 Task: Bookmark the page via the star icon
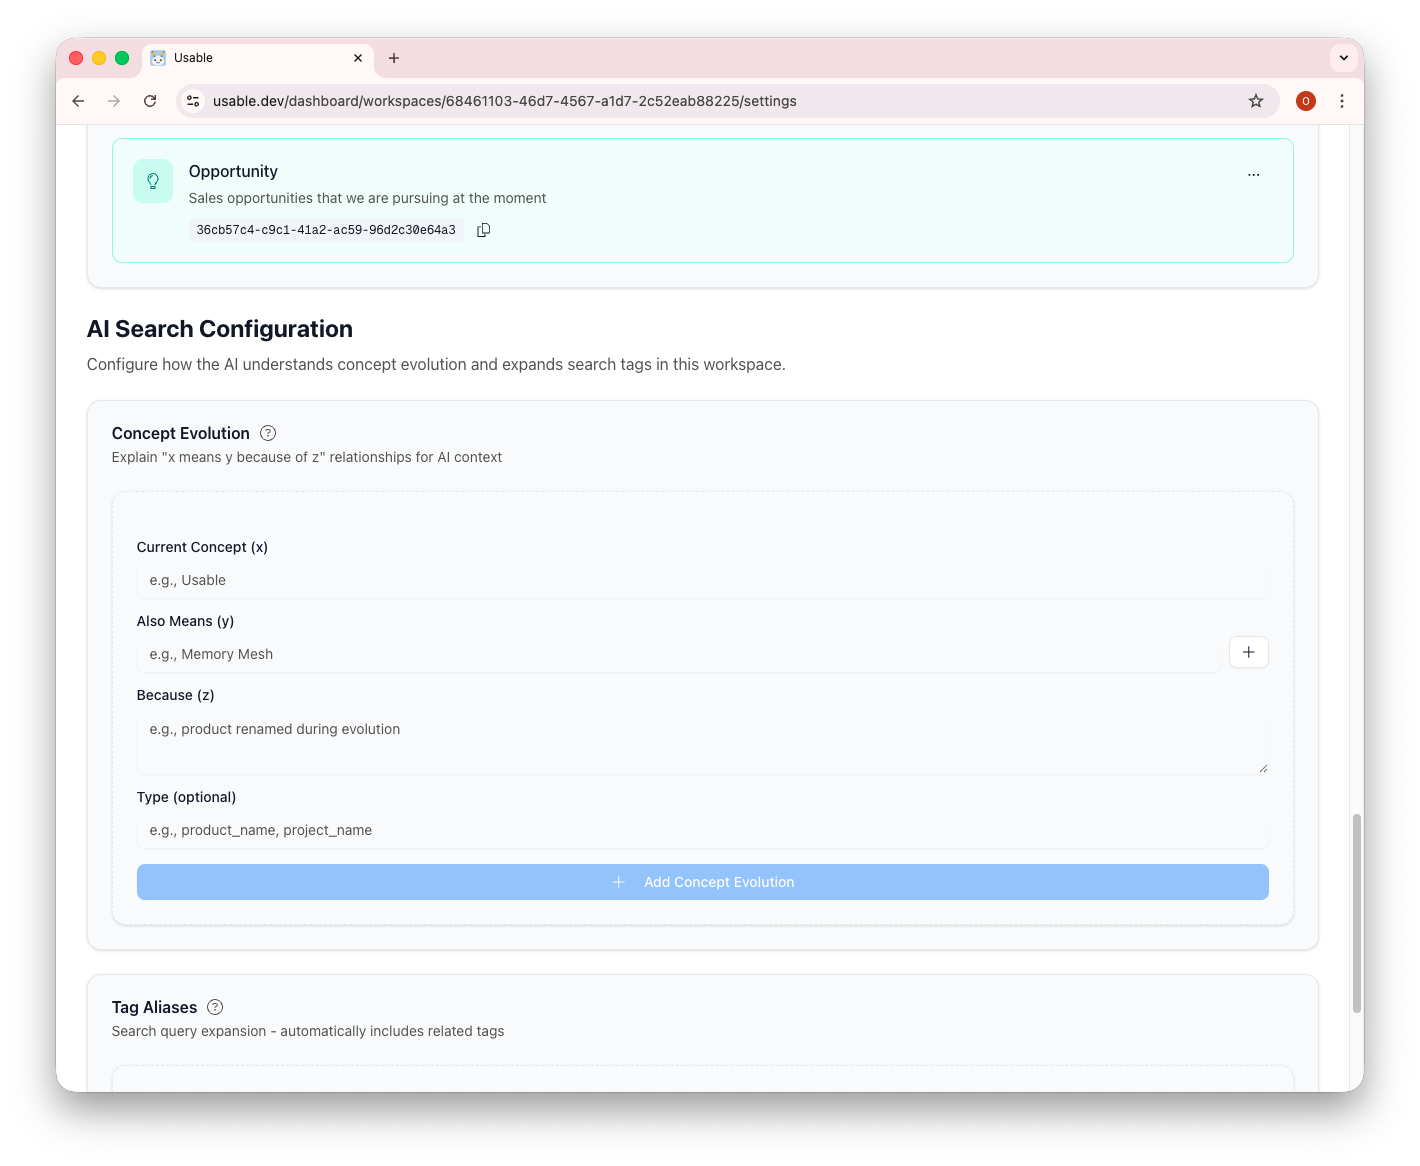pos(1256,101)
